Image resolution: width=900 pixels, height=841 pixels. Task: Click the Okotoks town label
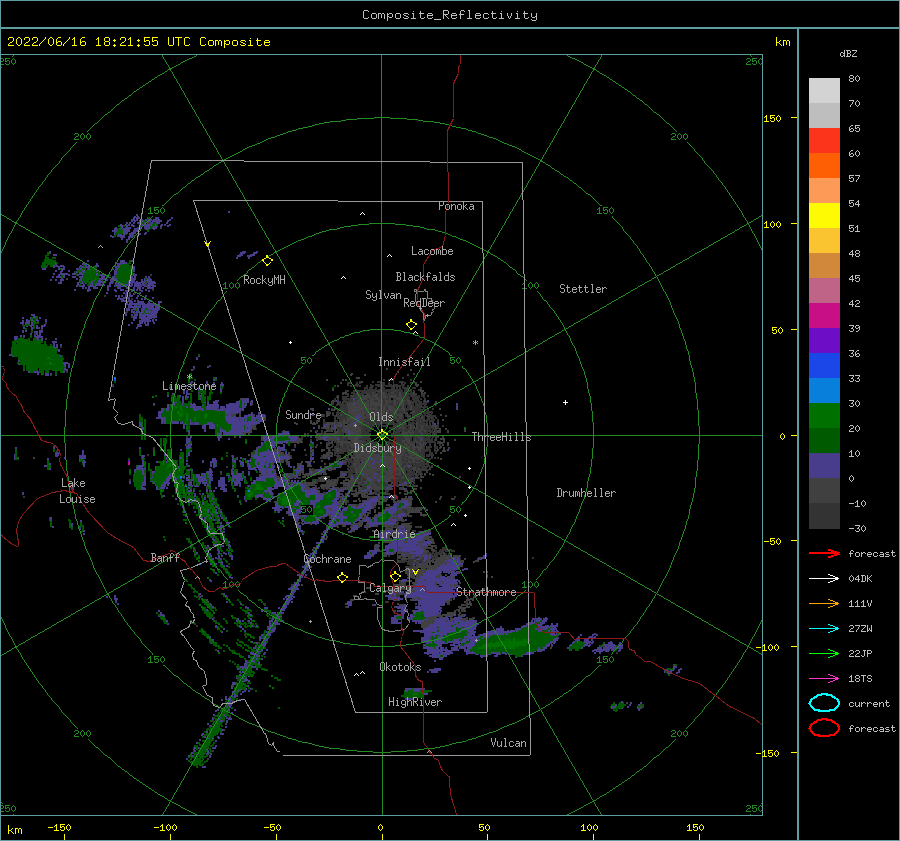tap(400, 667)
